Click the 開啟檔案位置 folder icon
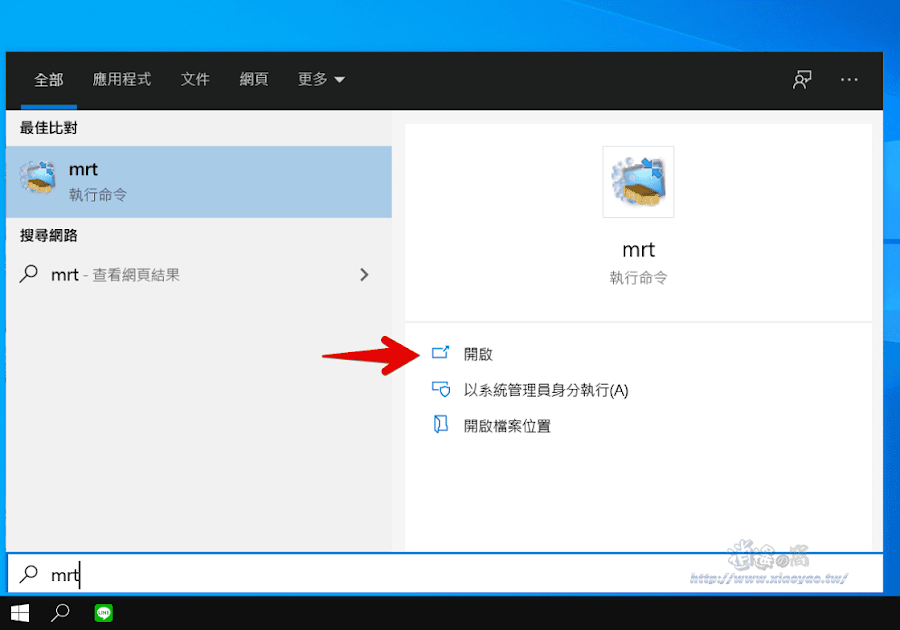 coord(441,425)
